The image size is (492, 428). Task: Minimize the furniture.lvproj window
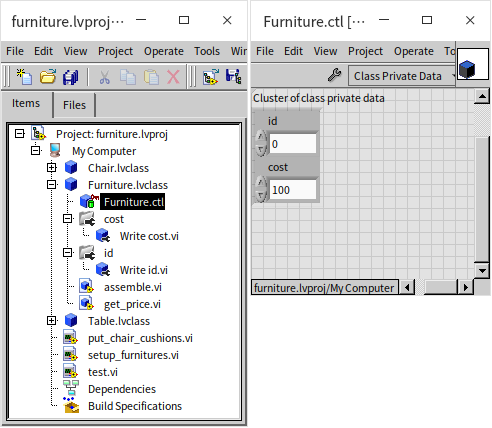pos(141,20)
